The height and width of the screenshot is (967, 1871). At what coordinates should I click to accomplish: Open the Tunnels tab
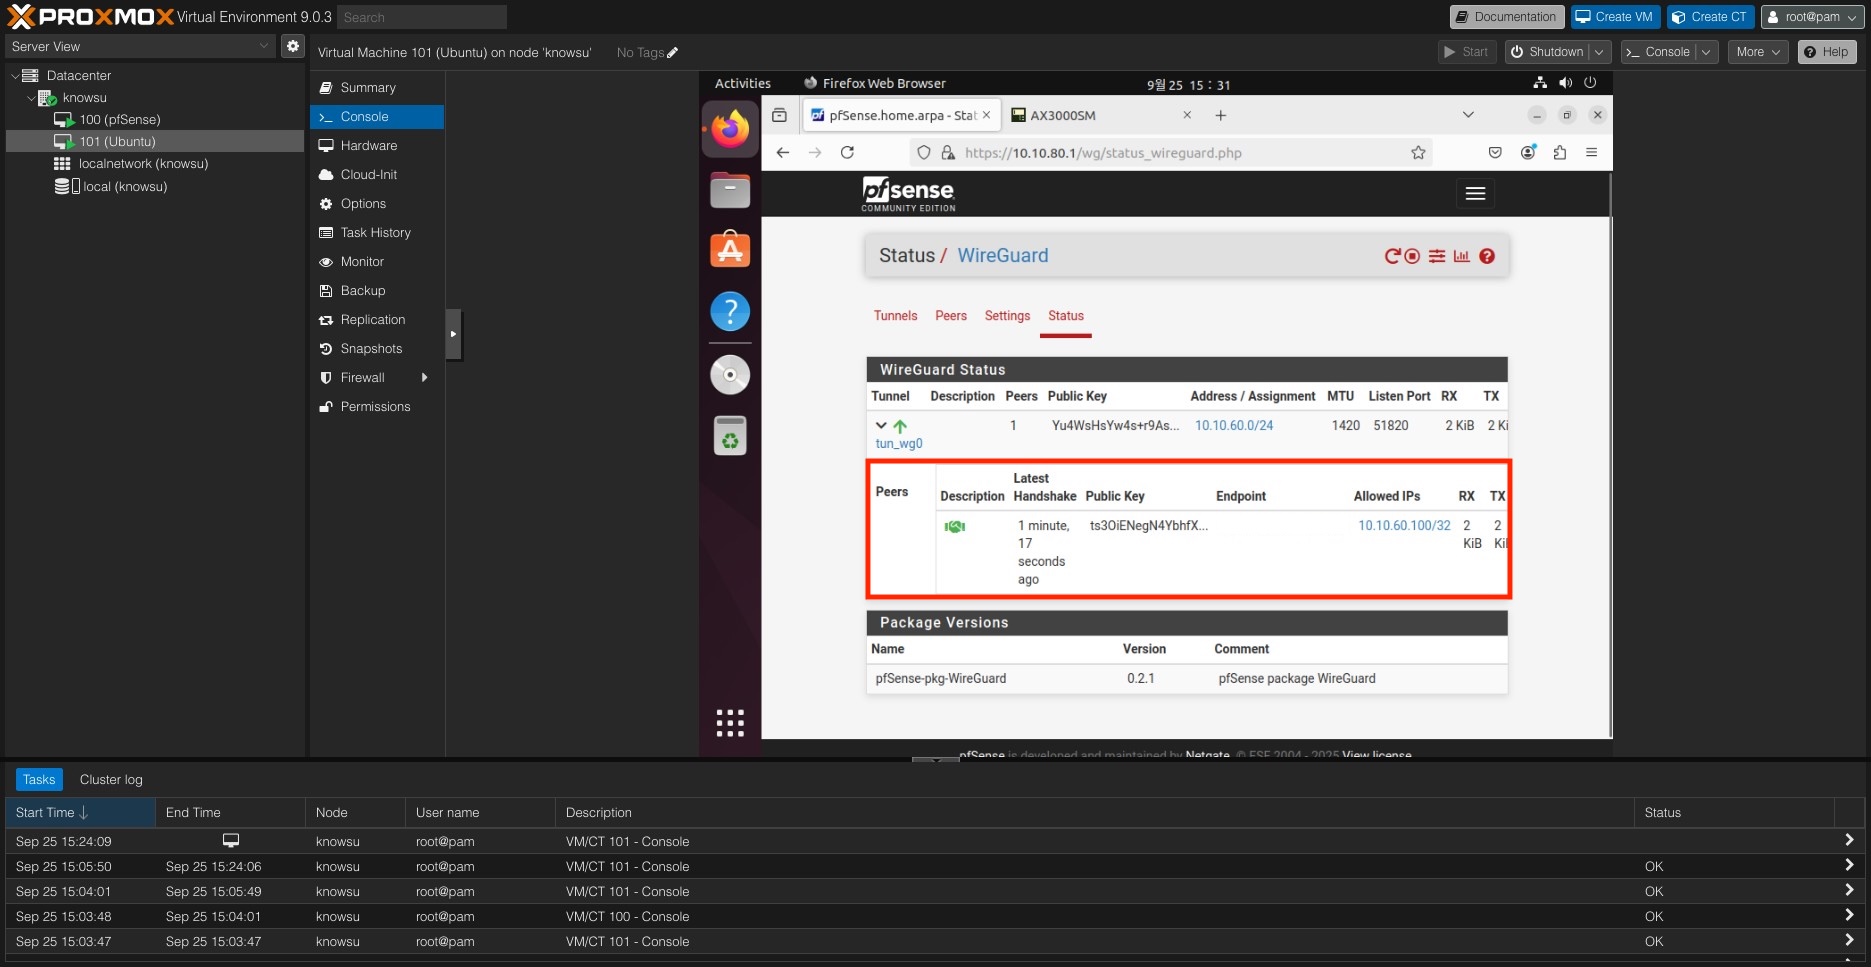coord(895,316)
